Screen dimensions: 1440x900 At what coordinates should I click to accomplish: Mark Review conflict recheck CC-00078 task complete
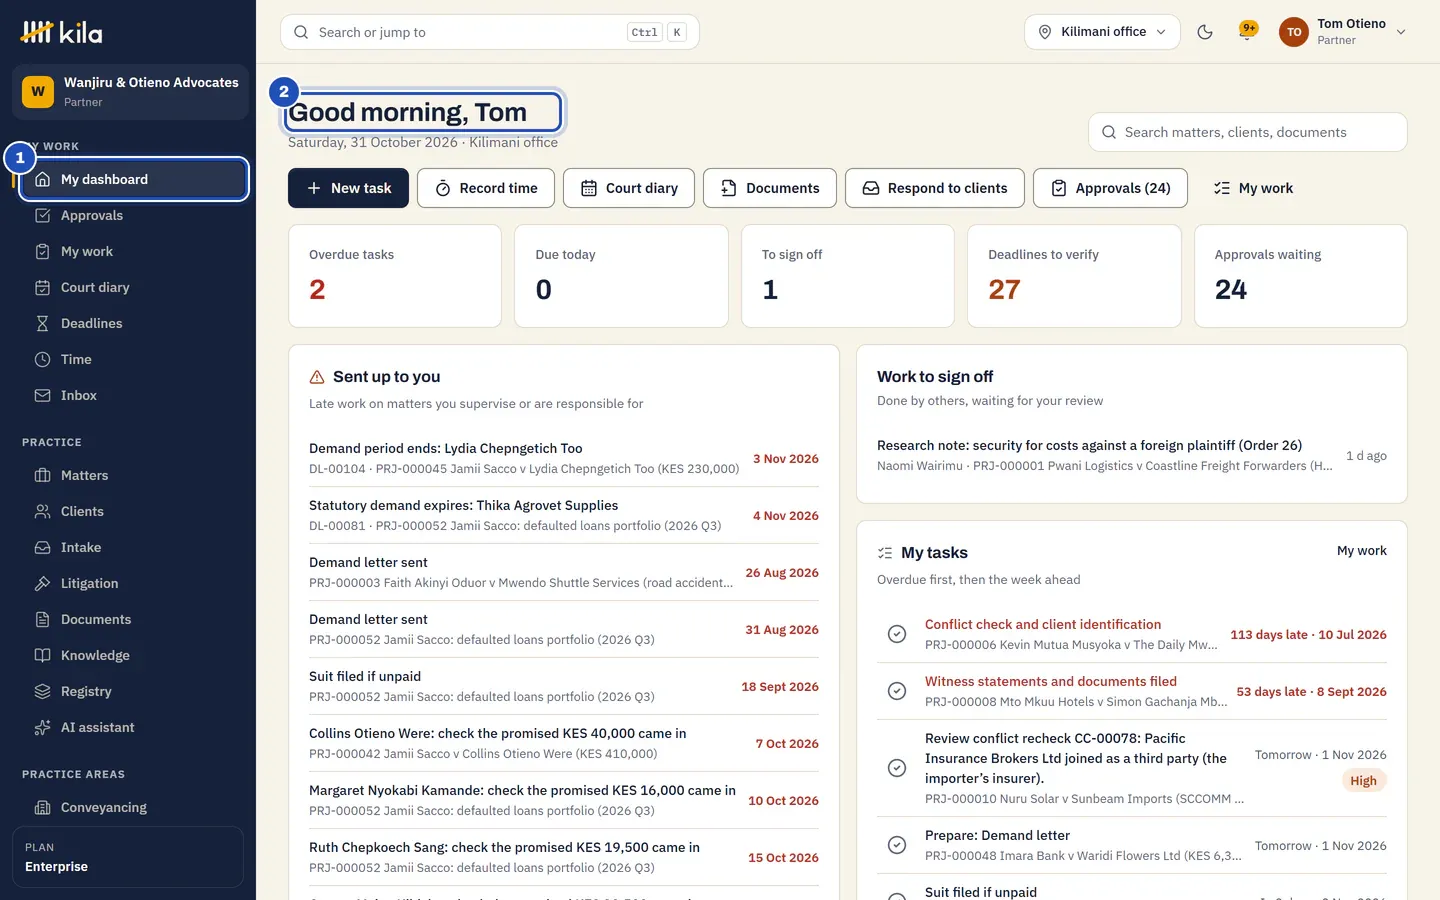tap(897, 768)
